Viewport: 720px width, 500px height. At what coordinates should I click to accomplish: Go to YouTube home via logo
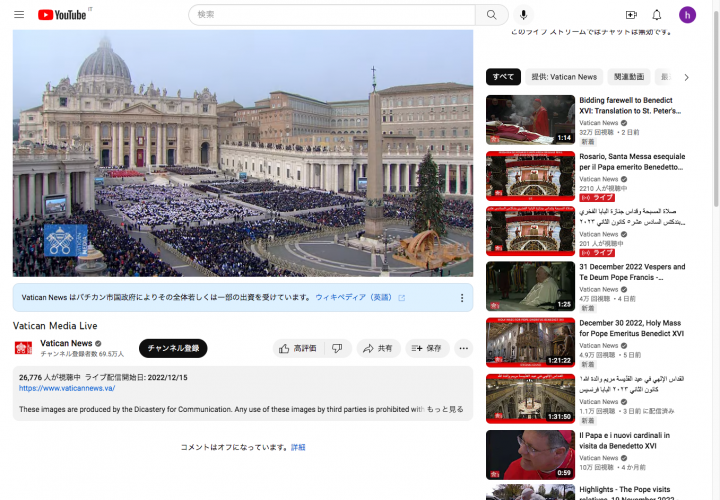click(x=62, y=15)
